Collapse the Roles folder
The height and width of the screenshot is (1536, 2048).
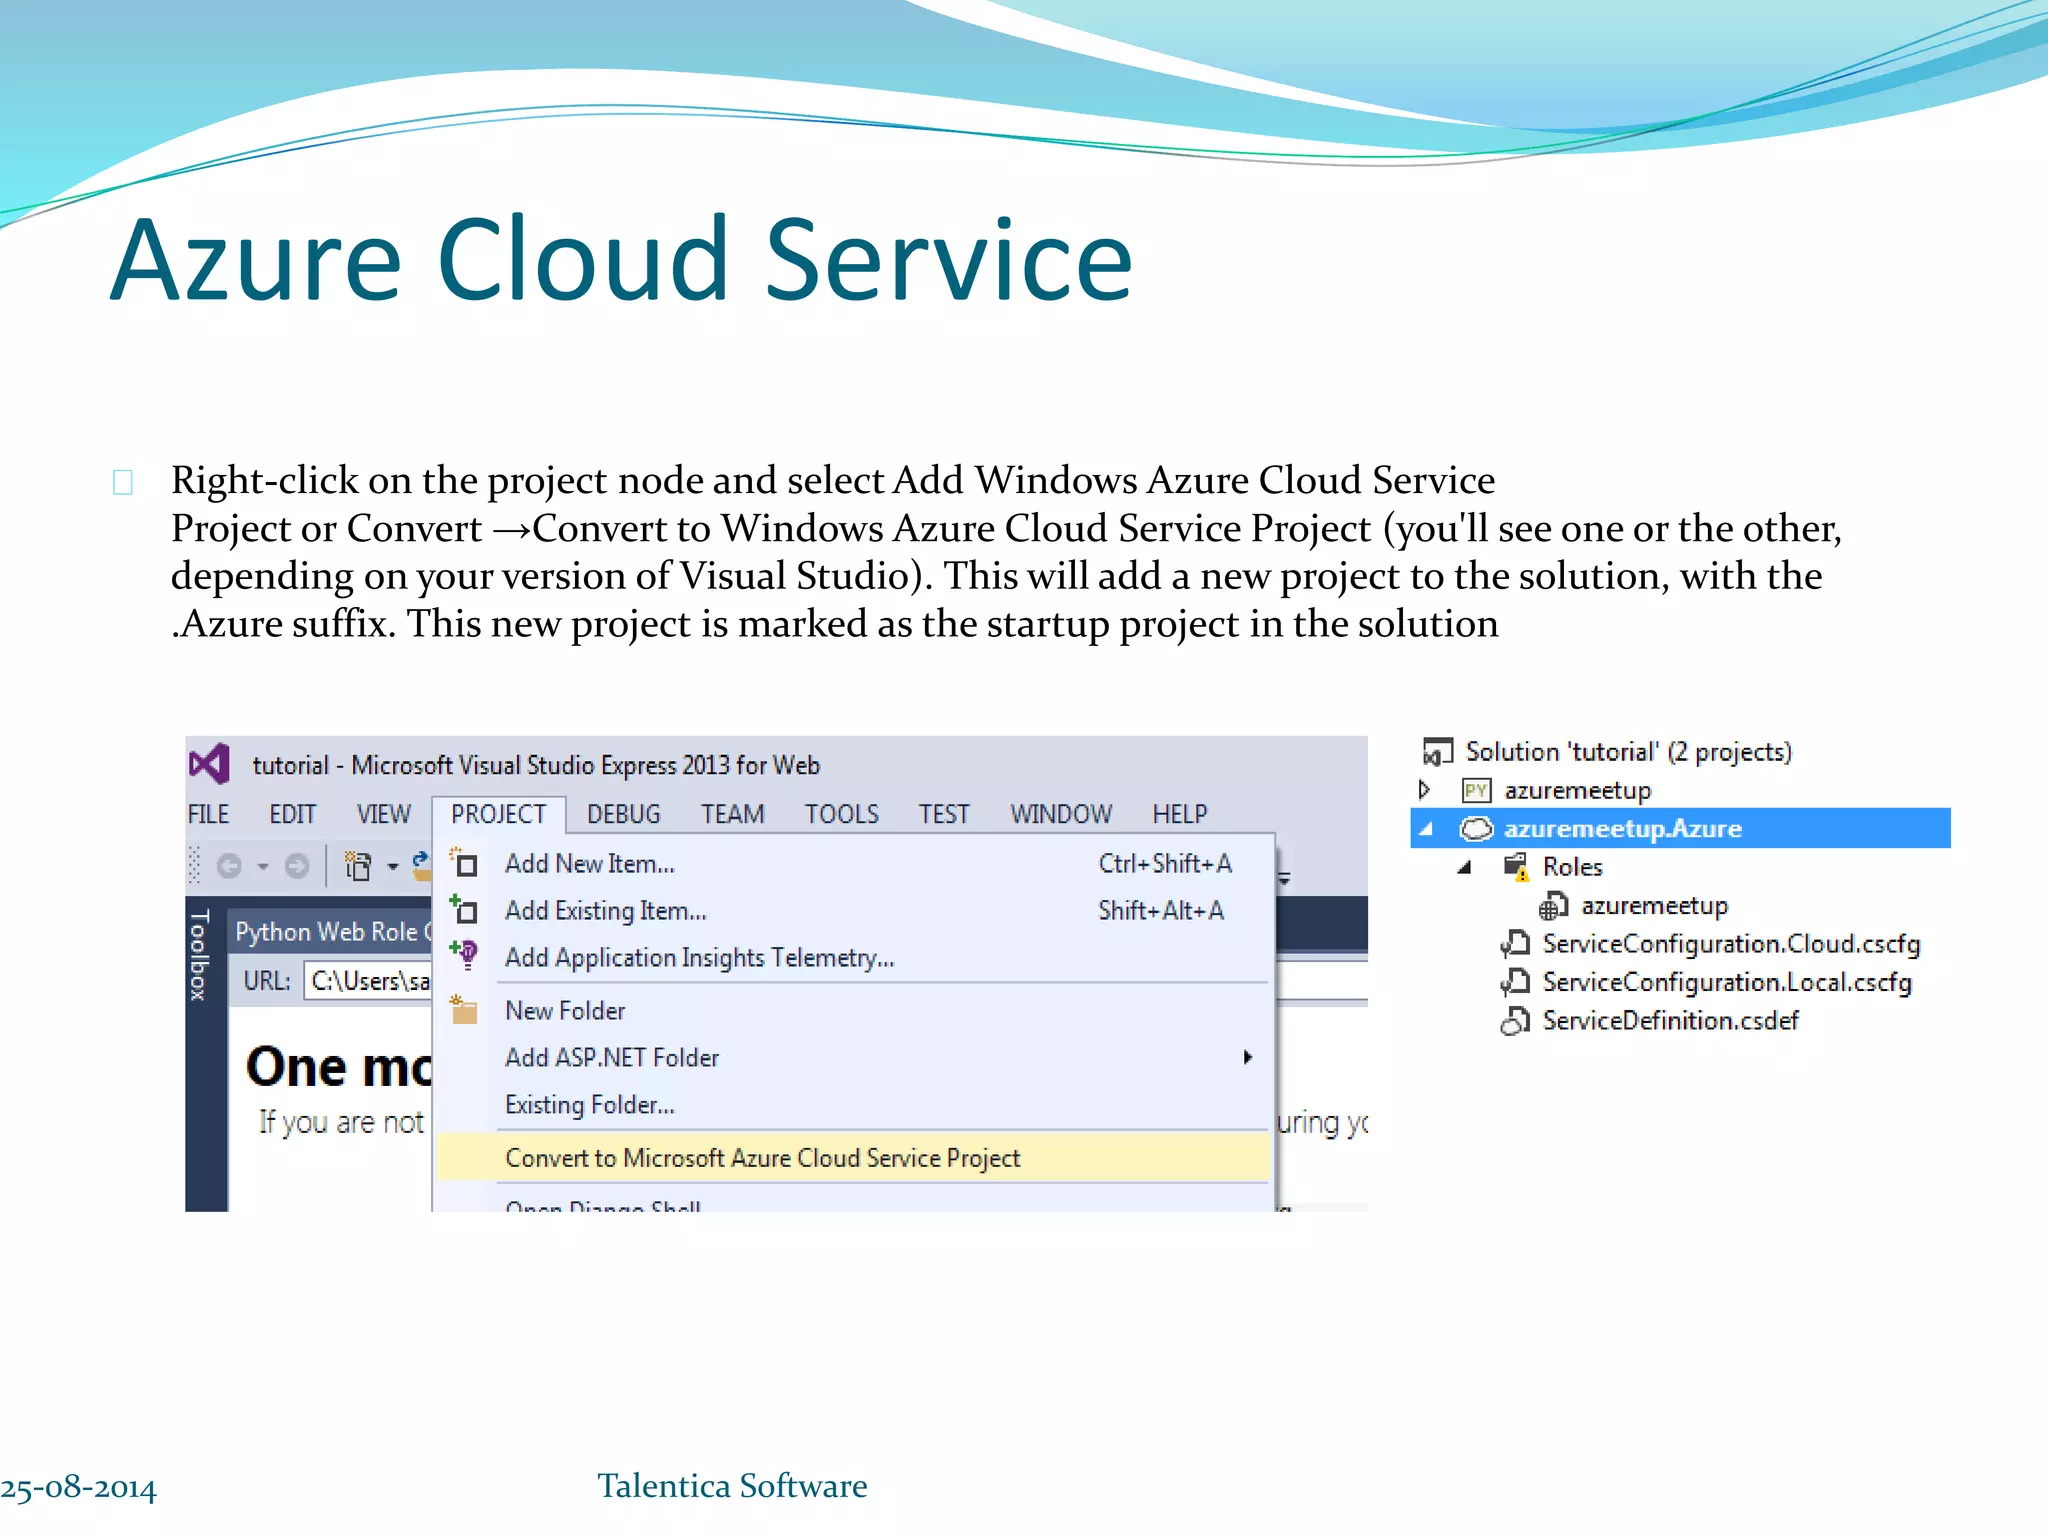(x=1465, y=867)
